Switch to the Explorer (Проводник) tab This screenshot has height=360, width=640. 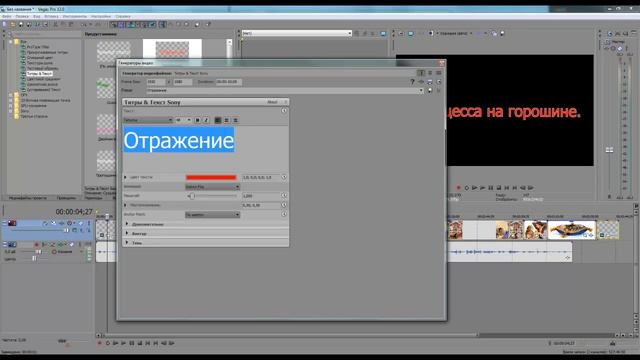point(66,198)
